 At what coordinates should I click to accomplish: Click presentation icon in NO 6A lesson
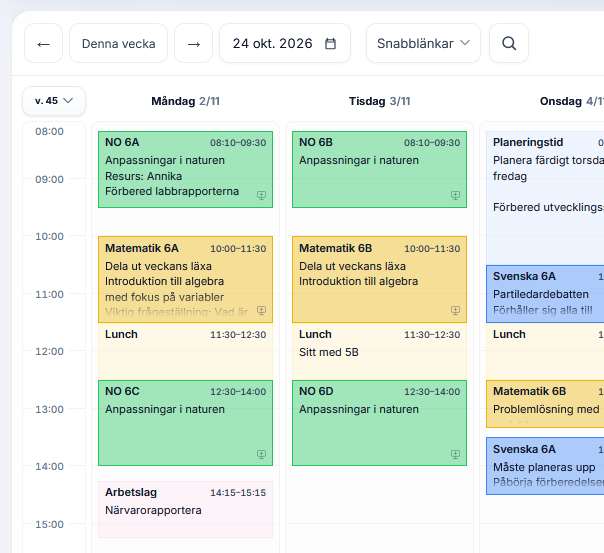pyautogui.click(x=262, y=195)
